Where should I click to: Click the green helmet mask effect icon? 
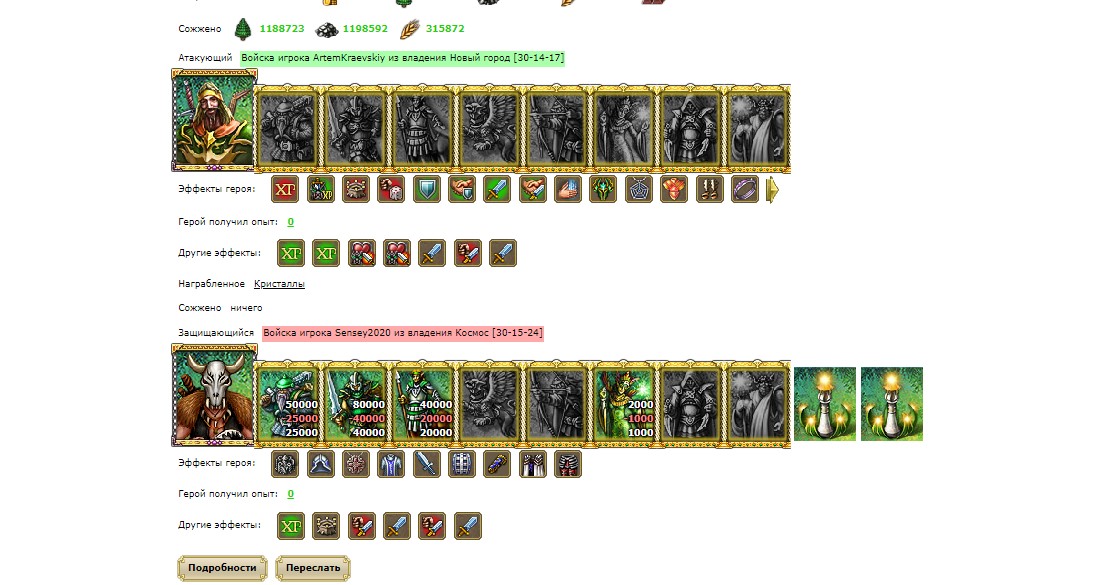click(x=603, y=189)
